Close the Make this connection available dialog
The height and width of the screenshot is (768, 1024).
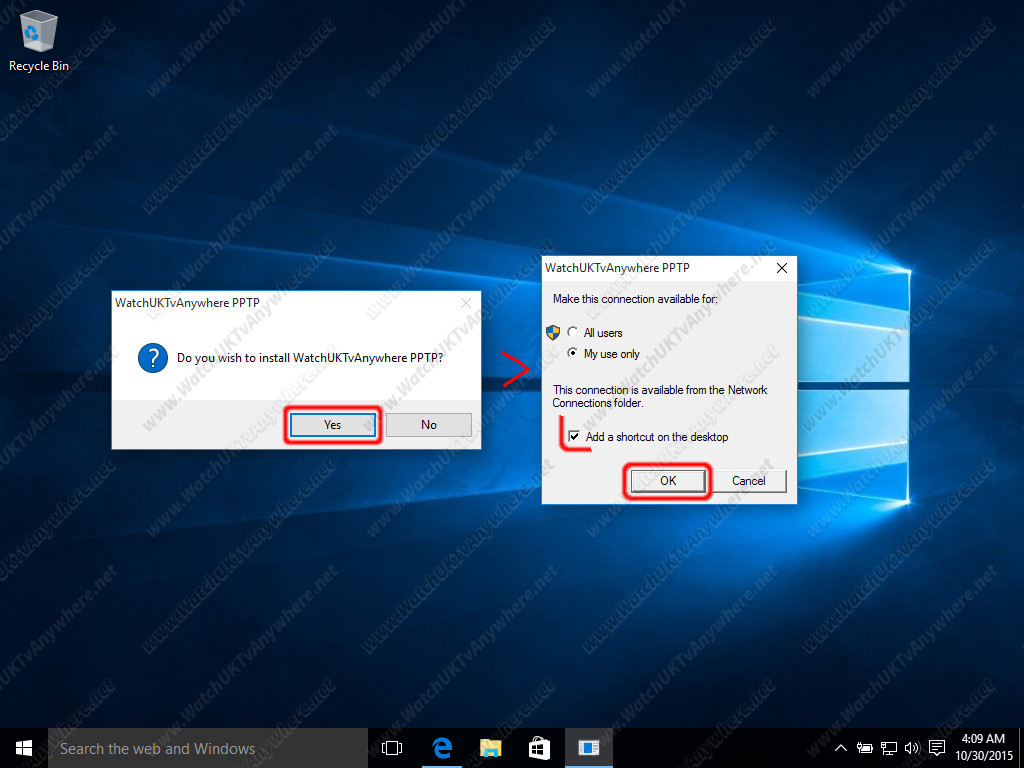pos(781,268)
